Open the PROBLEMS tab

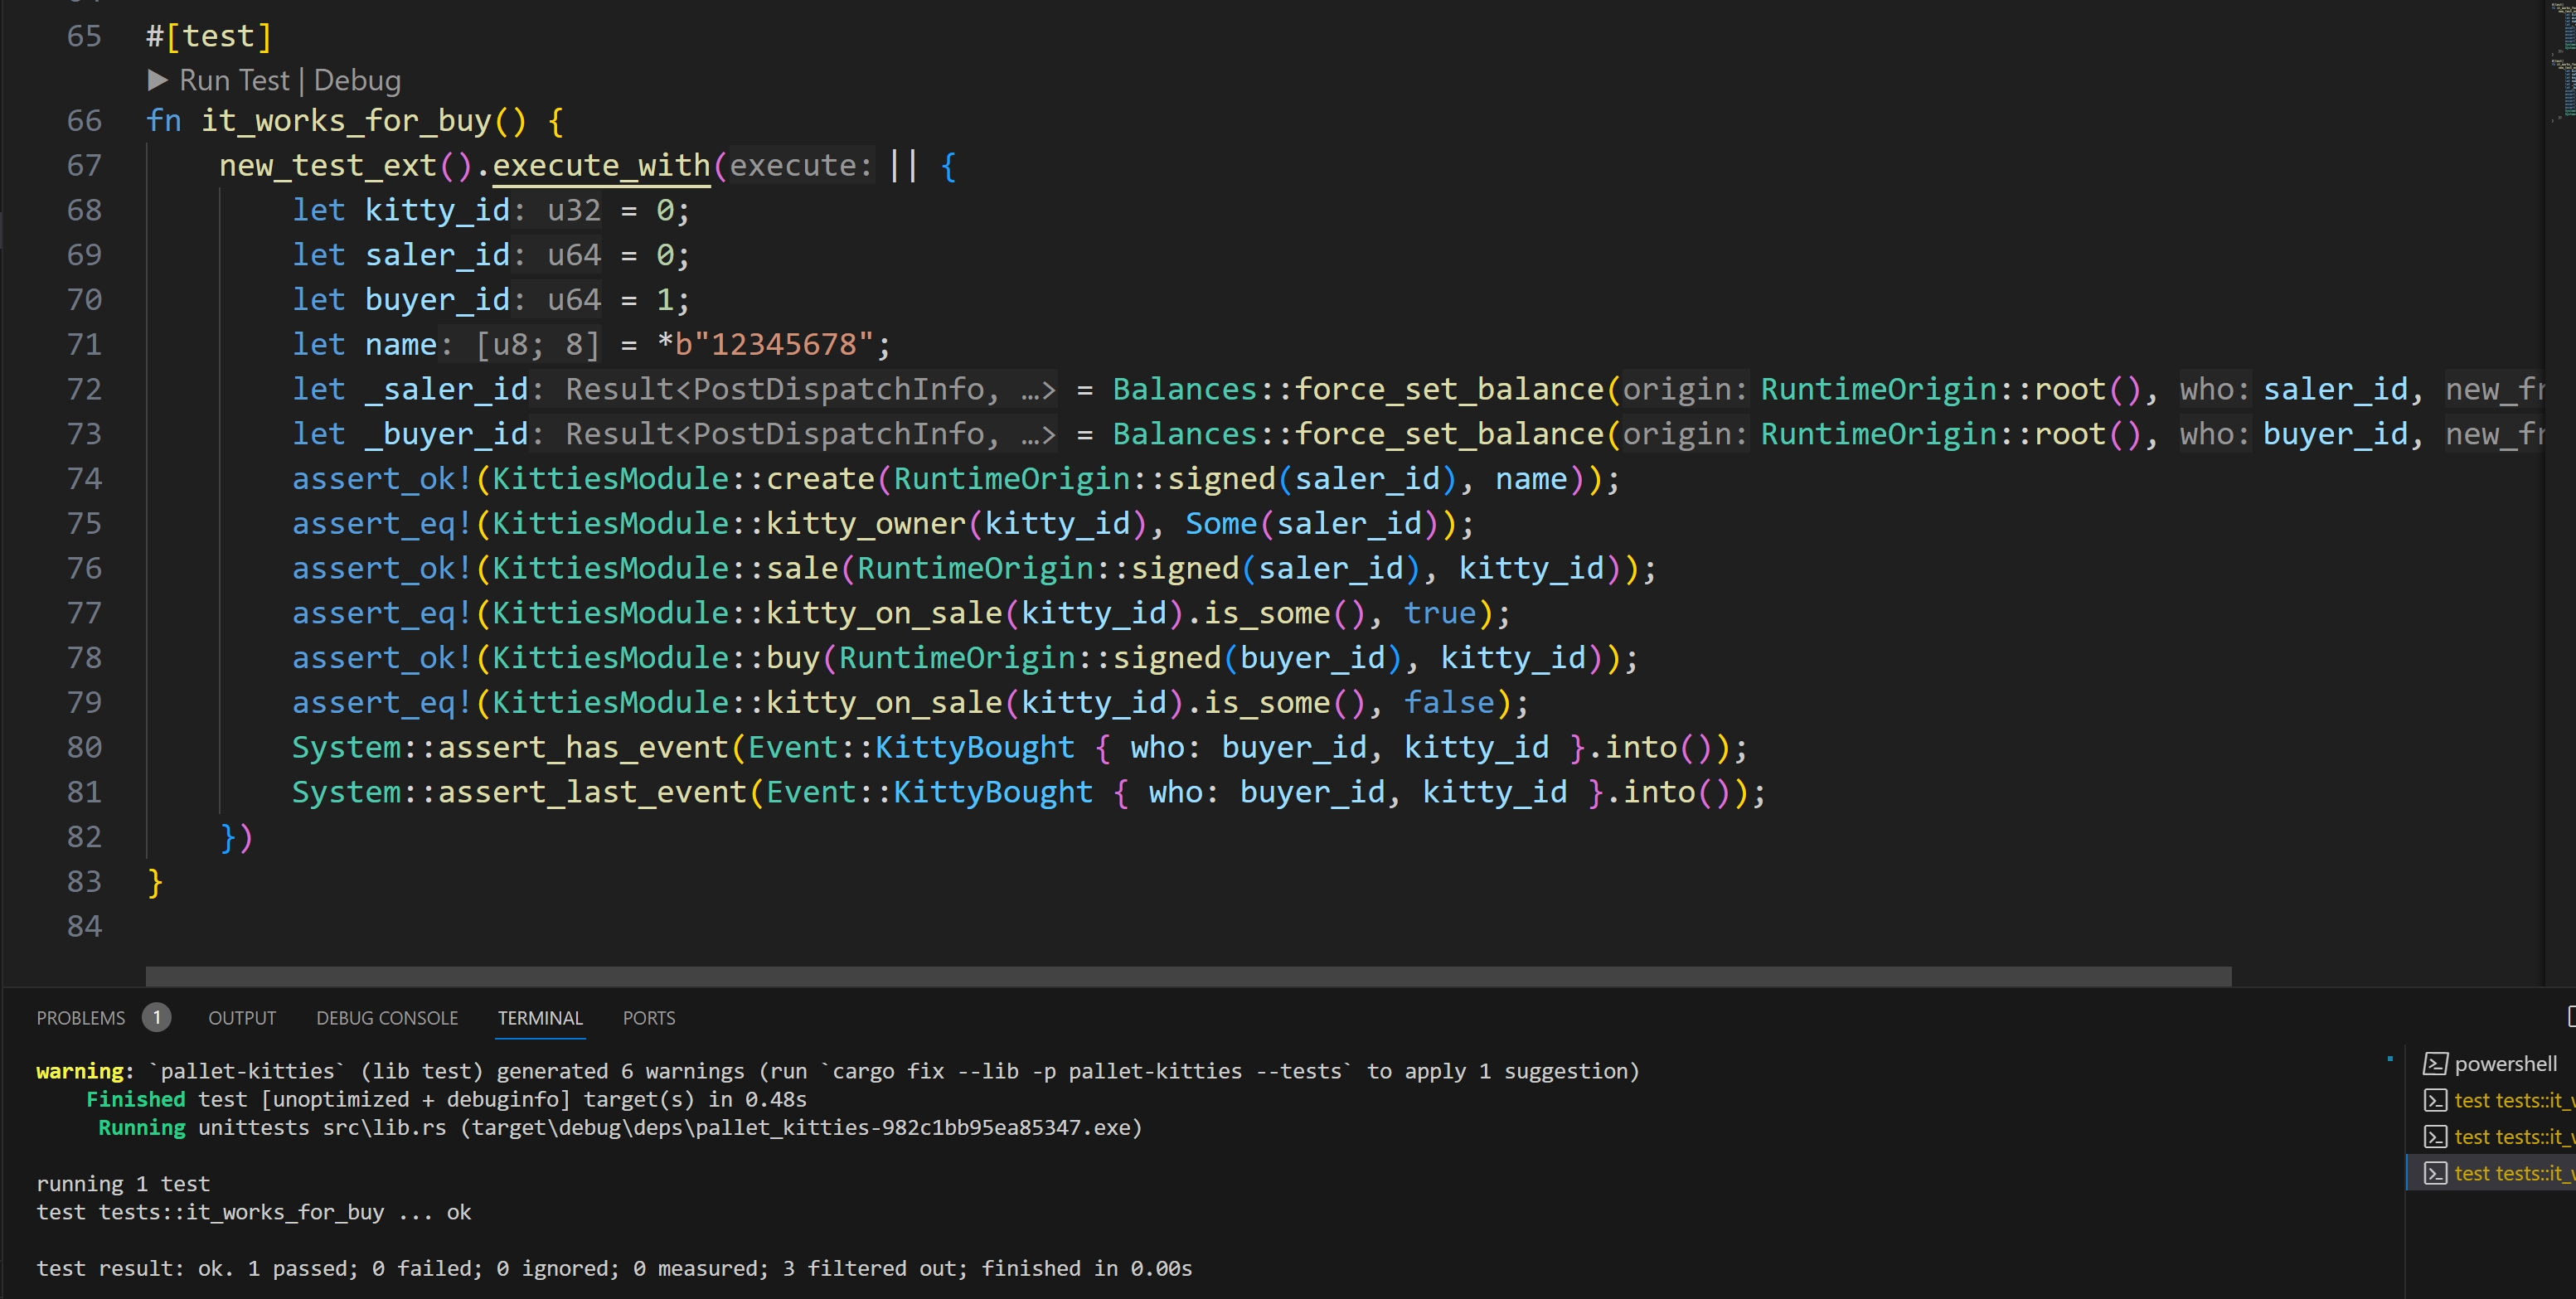tap(81, 1018)
